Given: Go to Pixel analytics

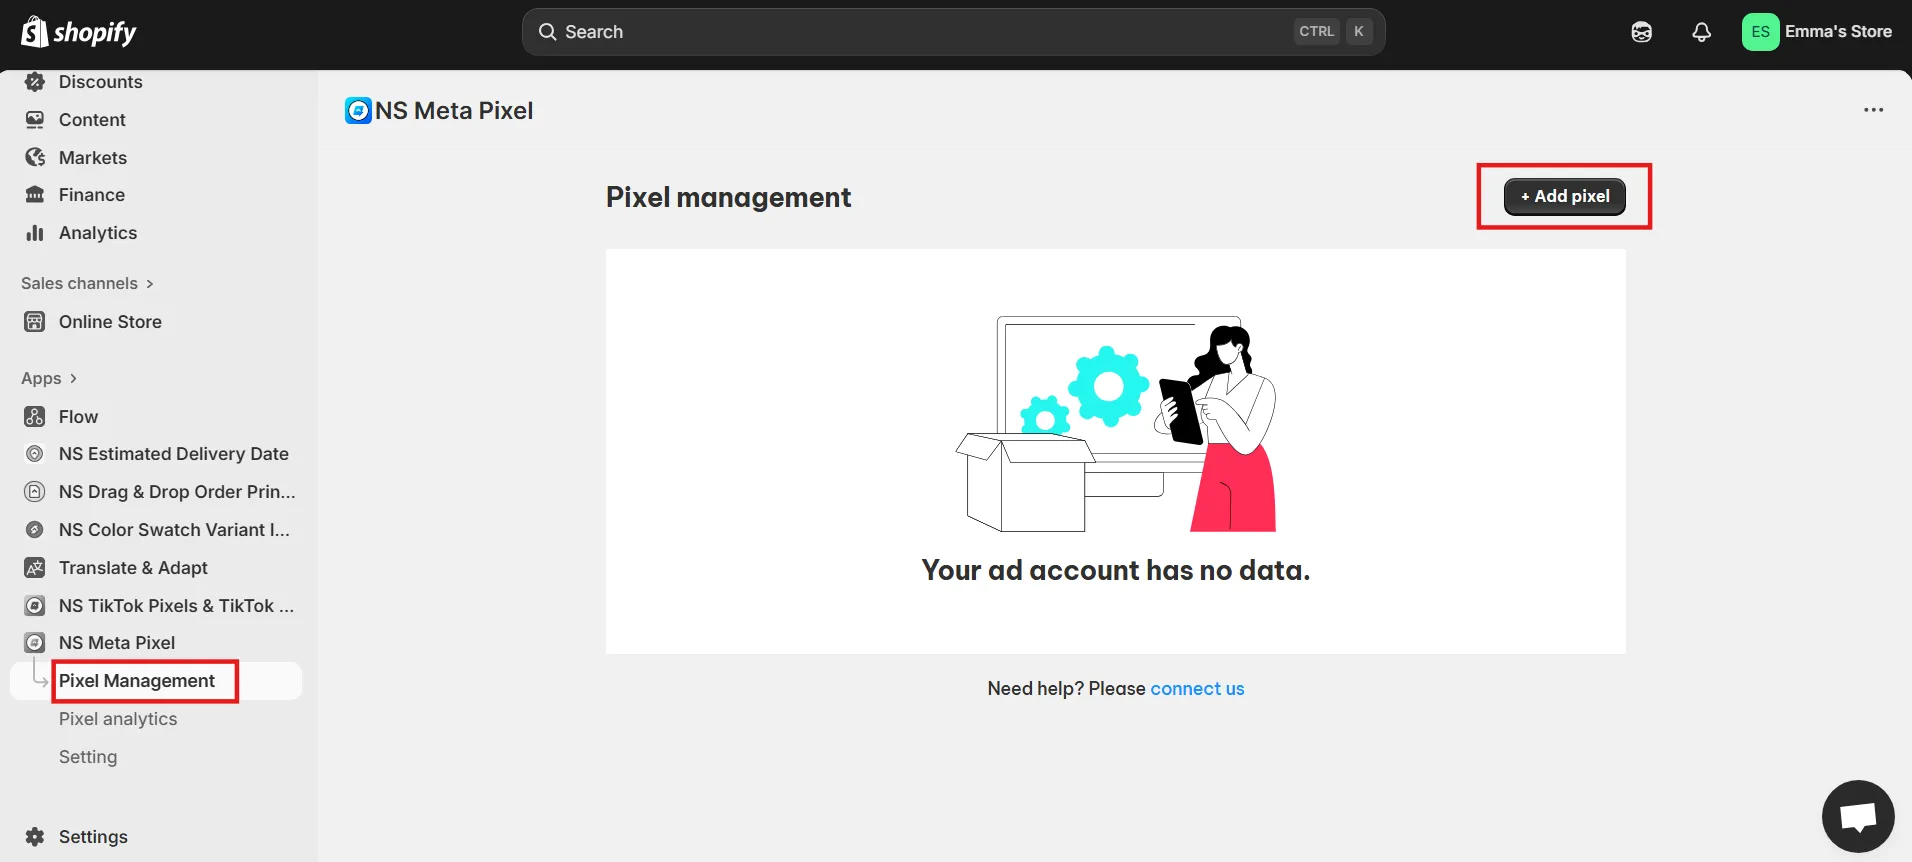Looking at the screenshot, I should tap(118, 719).
